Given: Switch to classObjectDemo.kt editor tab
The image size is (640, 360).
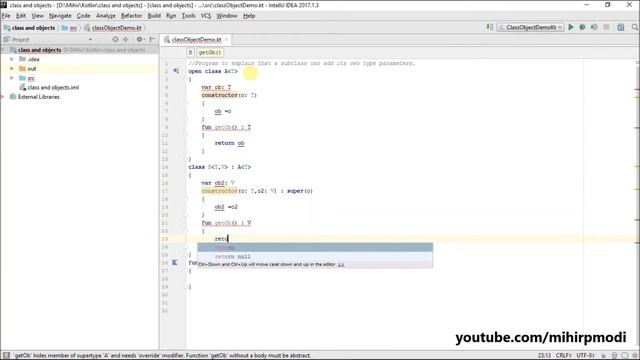Looking at the screenshot, I should 196,40.
